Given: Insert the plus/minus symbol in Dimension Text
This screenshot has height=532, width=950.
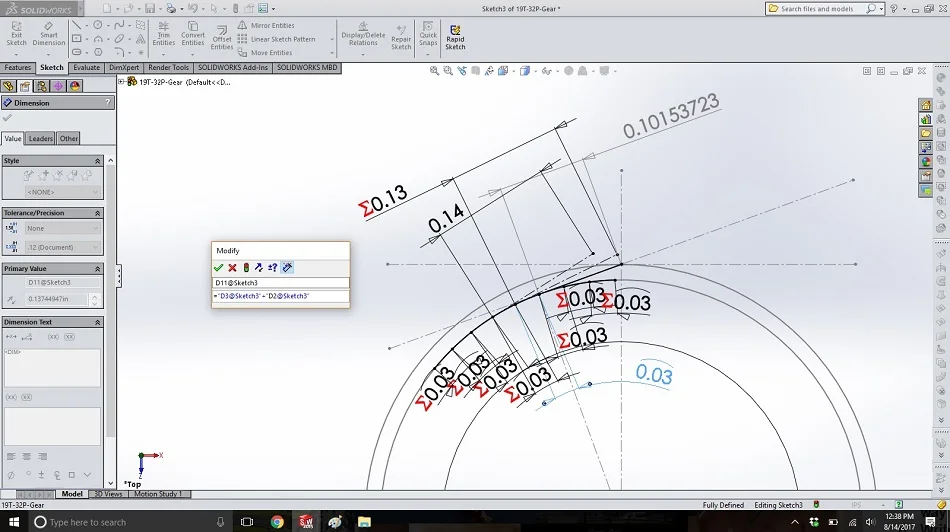Looking at the screenshot, I should [42, 474].
